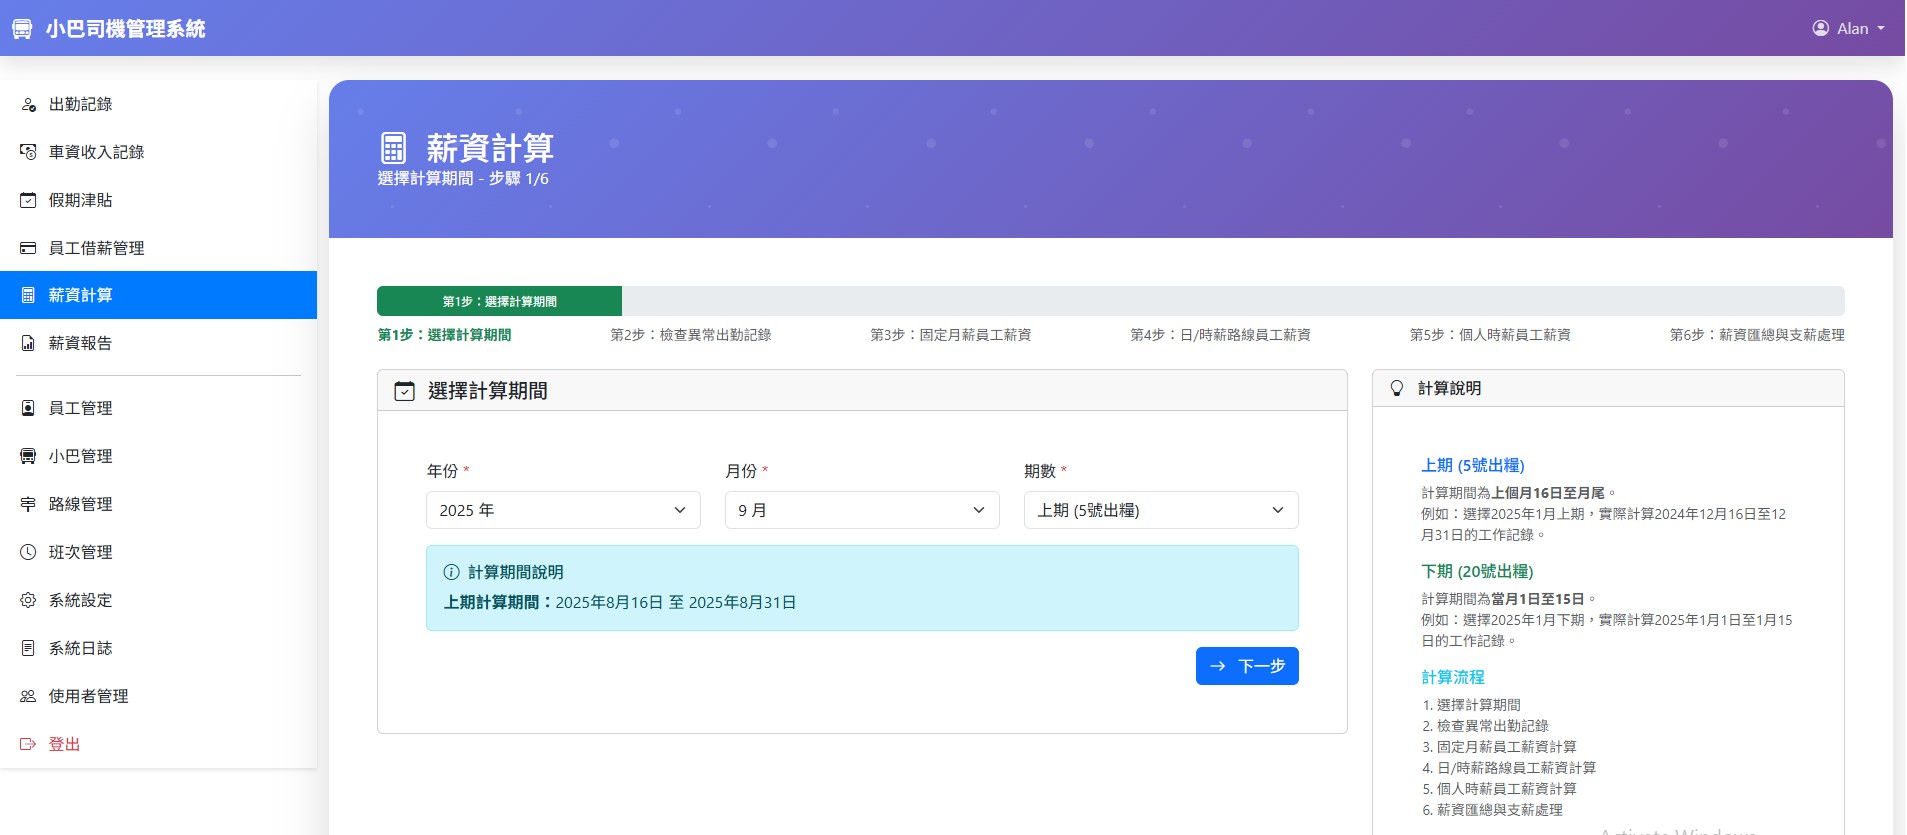Screen dimensions: 1907x835
Task: Expand the month dropdown showing 9 月
Action: (x=861, y=510)
